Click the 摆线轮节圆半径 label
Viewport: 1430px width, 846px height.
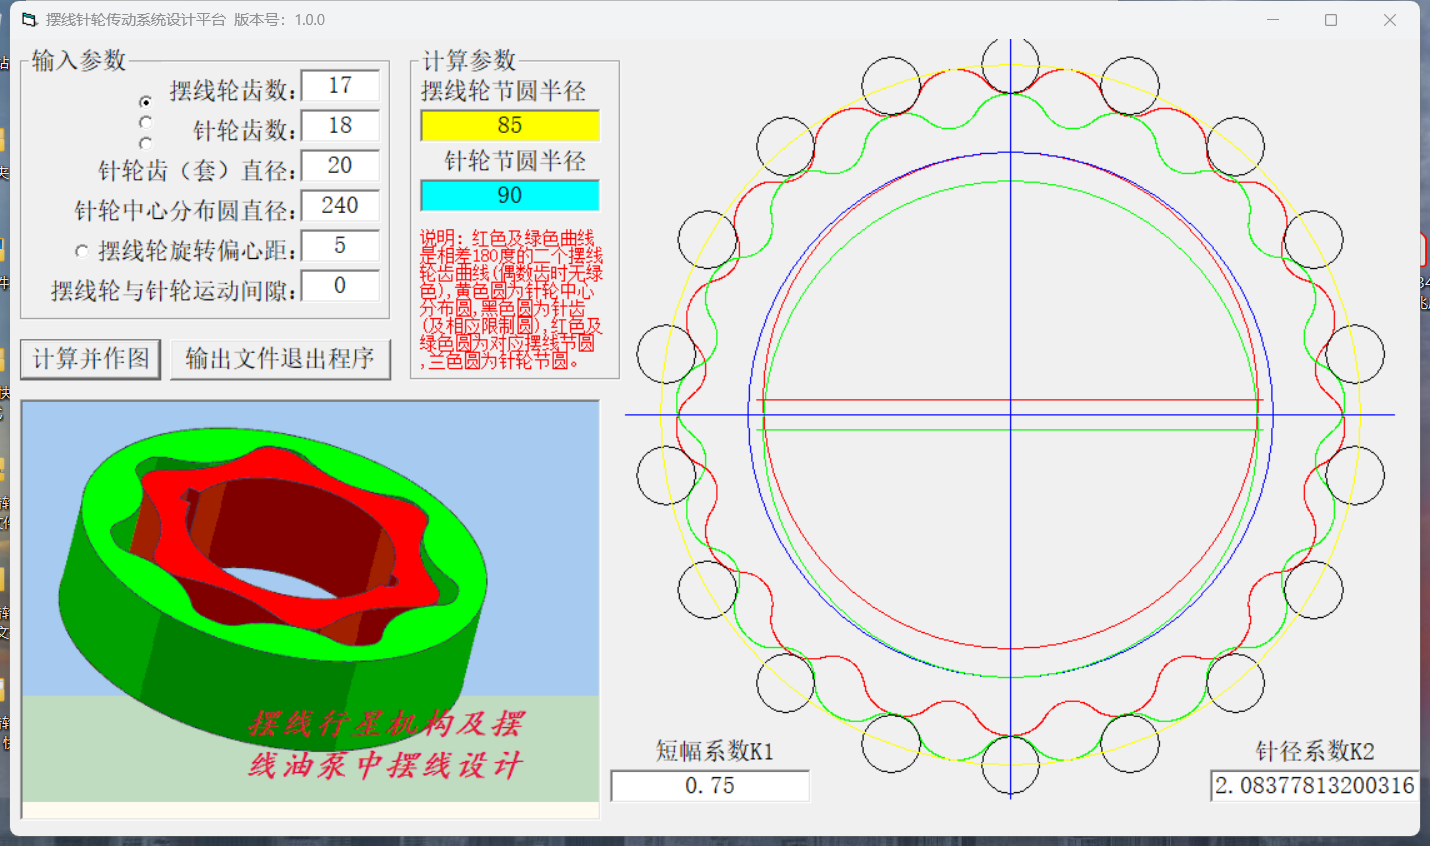point(504,91)
